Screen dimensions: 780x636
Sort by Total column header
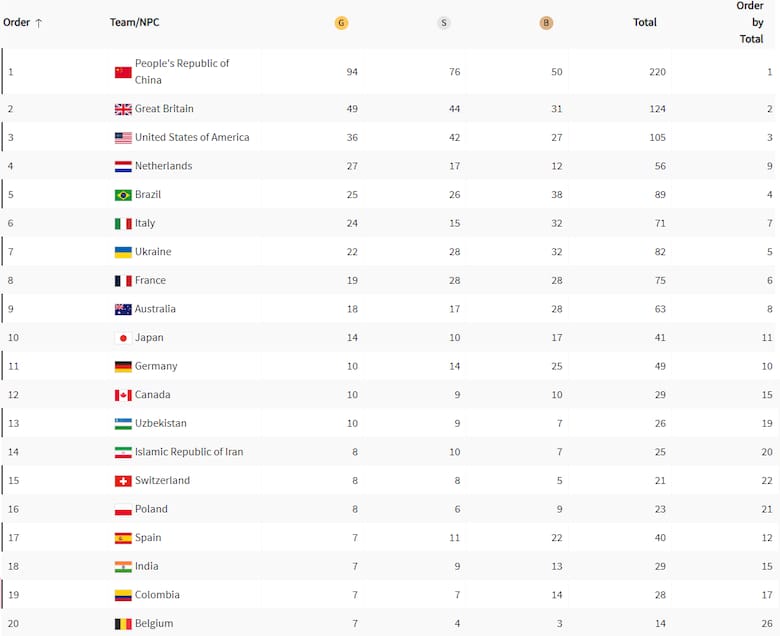[x=645, y=22]
